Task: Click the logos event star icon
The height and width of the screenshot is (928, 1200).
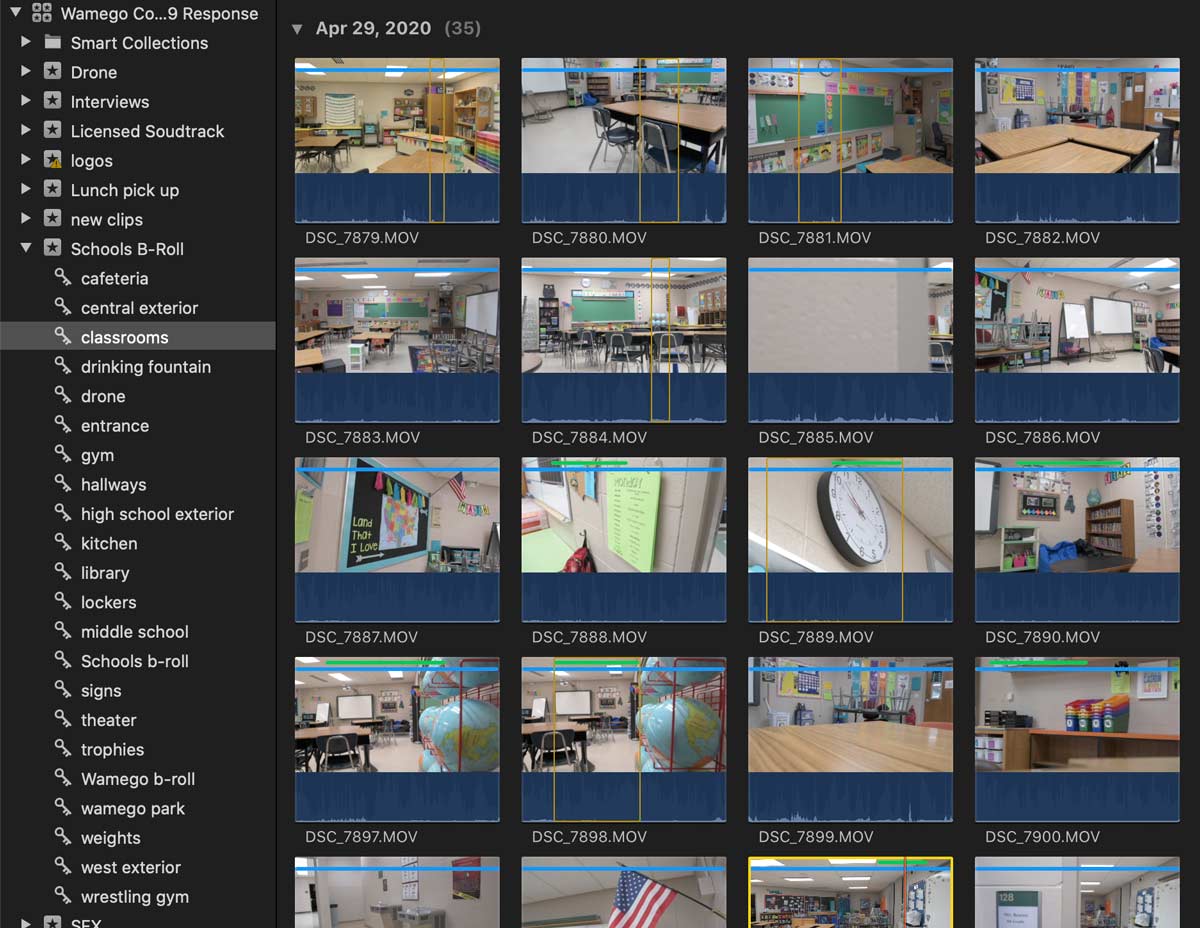Action: pos(53,160)
